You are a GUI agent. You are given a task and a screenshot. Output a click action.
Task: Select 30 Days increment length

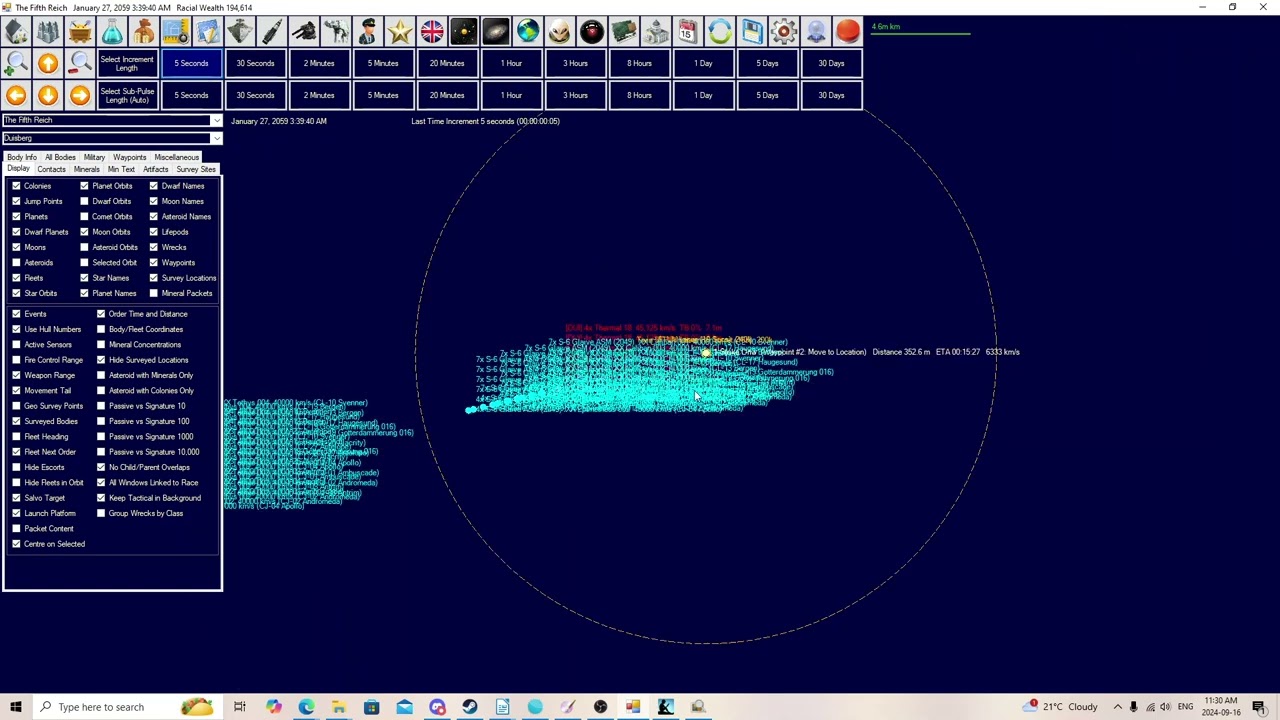831,63
